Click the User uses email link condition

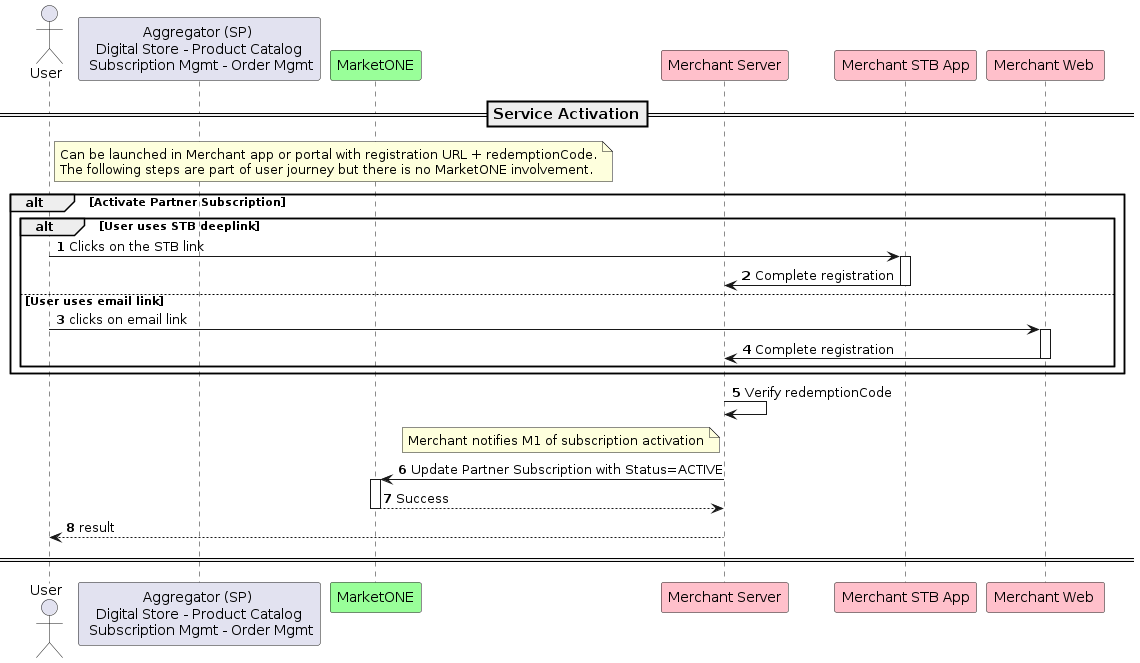pos(95,301)
